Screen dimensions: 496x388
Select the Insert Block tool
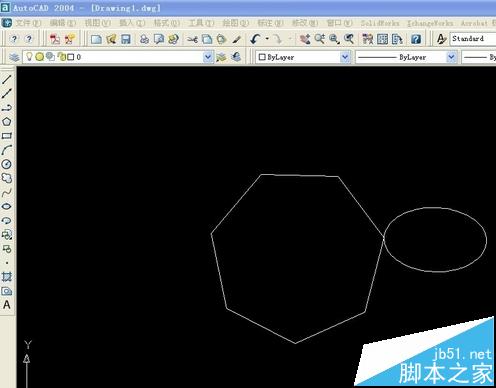7,235
